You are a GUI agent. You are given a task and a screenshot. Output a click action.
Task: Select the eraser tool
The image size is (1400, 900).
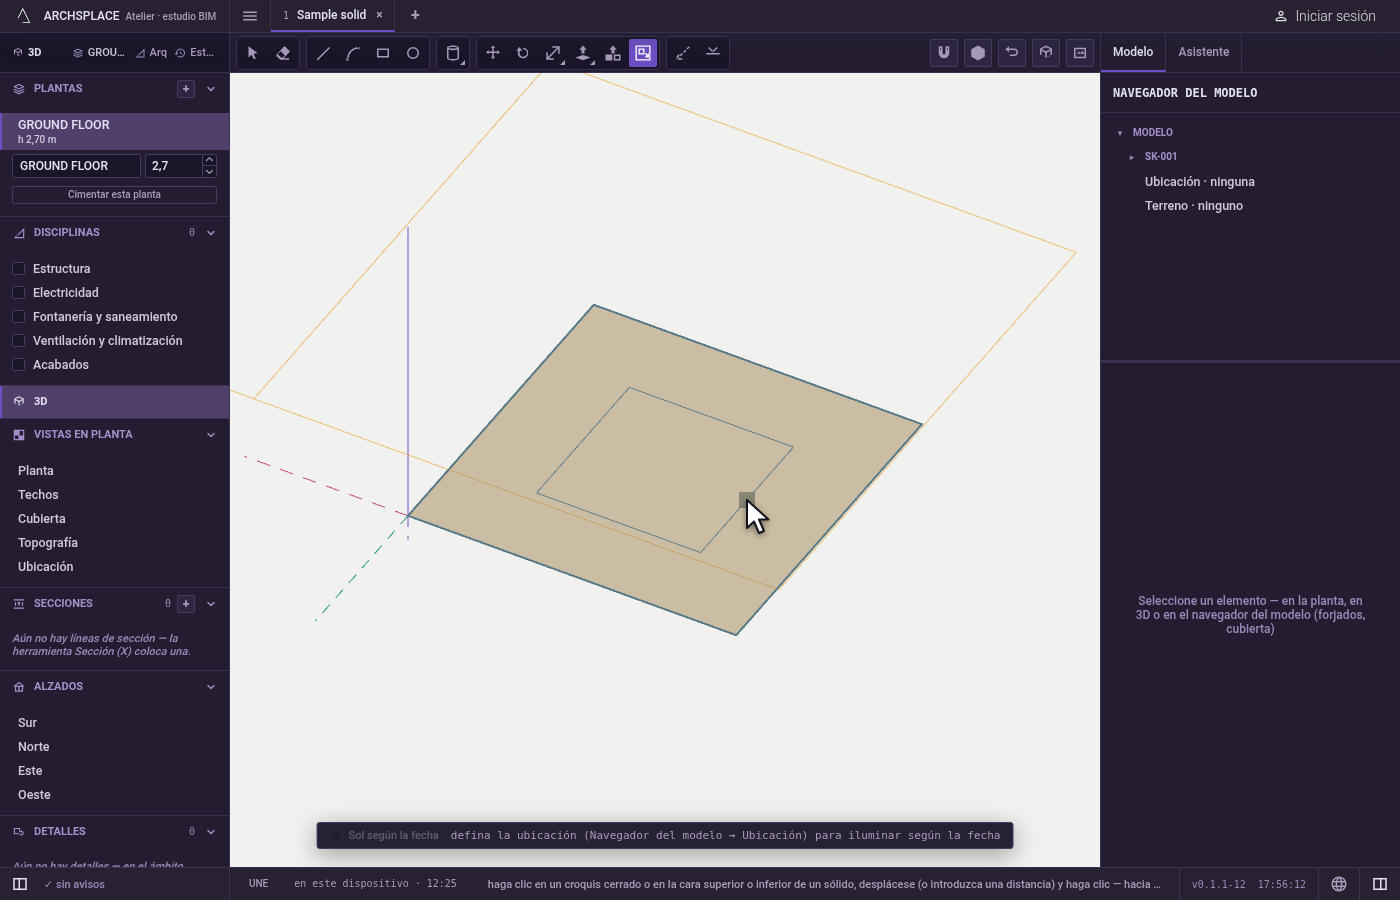tap(283, 53)
